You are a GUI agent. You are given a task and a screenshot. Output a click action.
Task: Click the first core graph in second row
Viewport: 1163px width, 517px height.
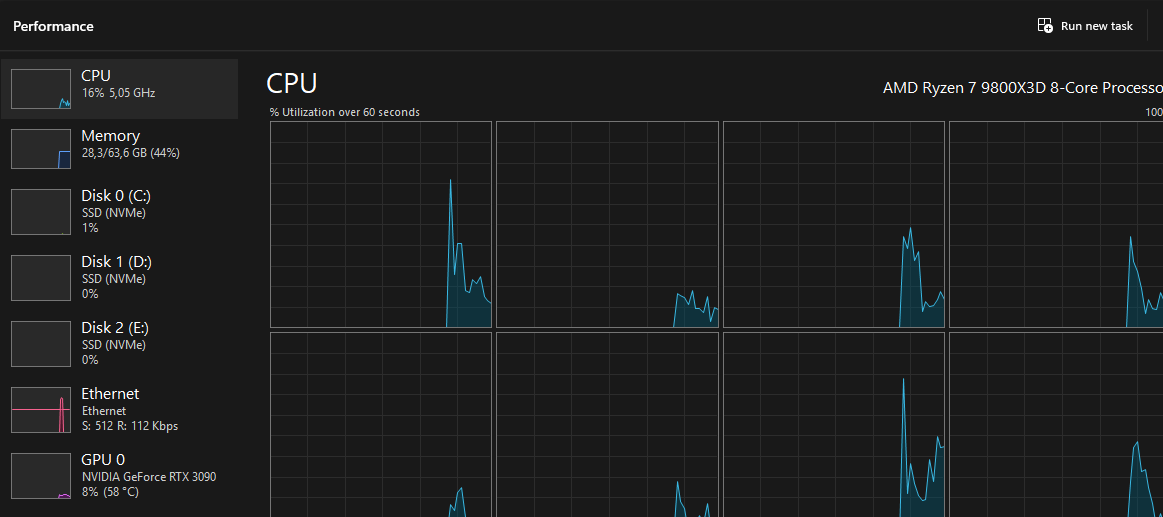pyautogui.click(x=381, y=425)
